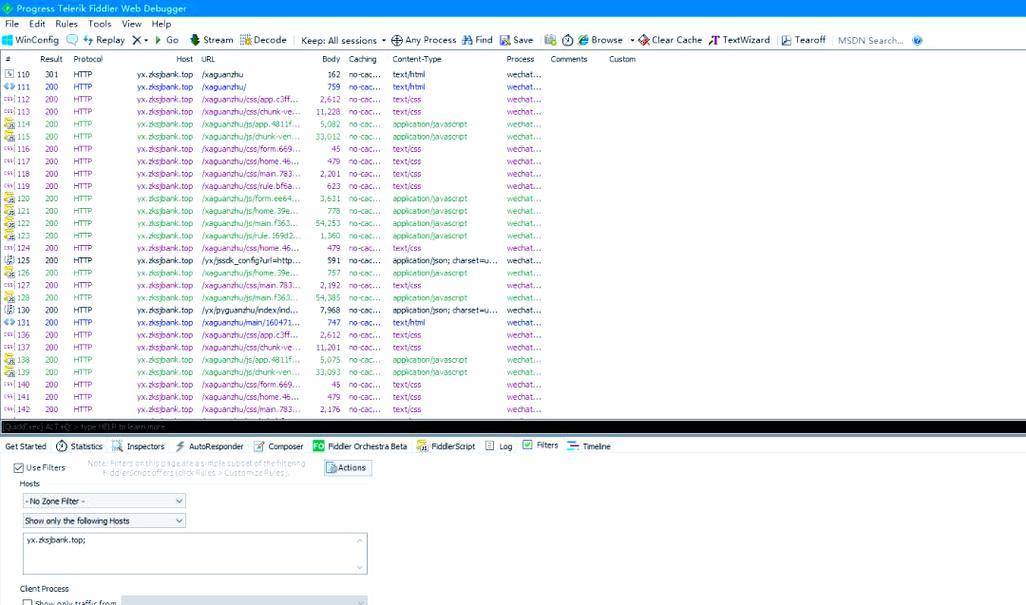Click Browse to launch the browser
Viewport: 1026px width, 605px height.
(600, 40)
